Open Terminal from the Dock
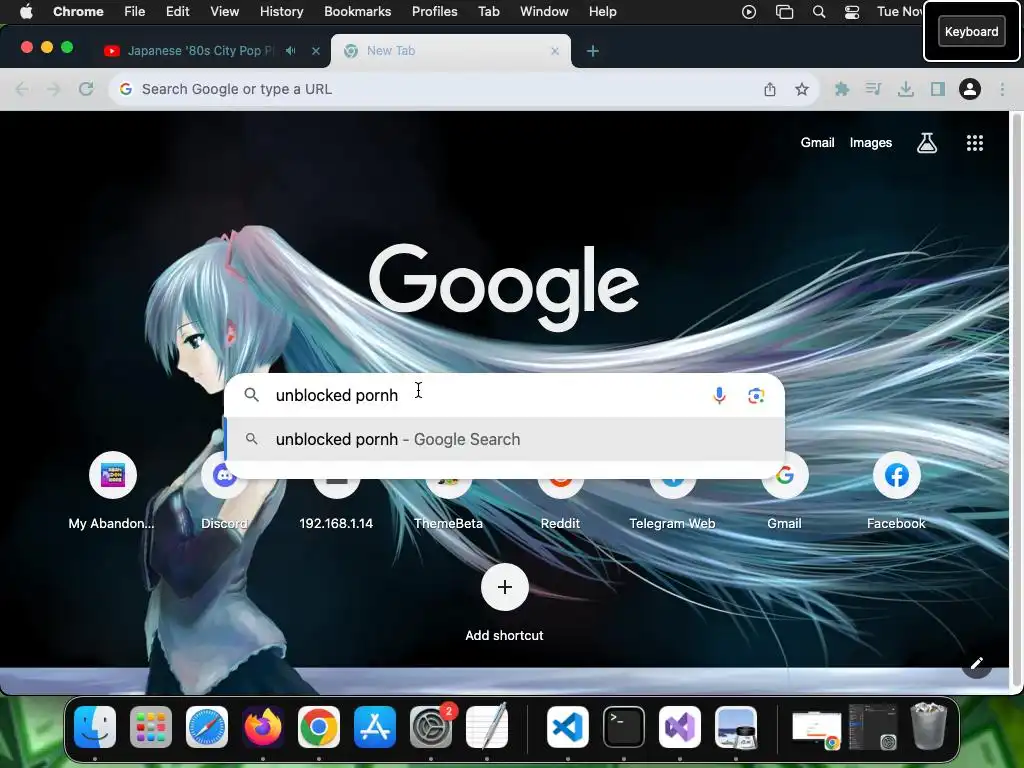This screenshot has height=768, width=1024. point(624,727)
